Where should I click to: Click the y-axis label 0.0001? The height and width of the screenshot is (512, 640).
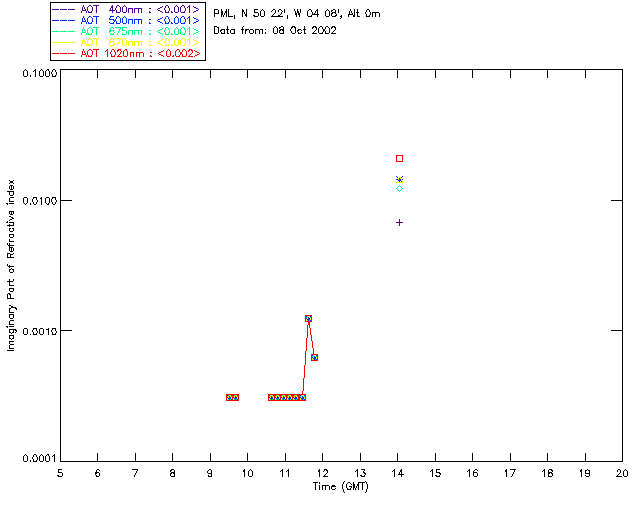[40, 459]
